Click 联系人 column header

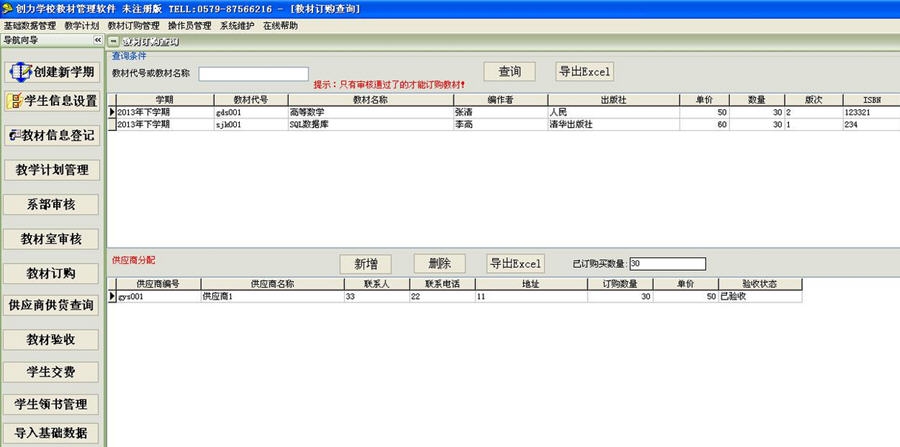377,284
